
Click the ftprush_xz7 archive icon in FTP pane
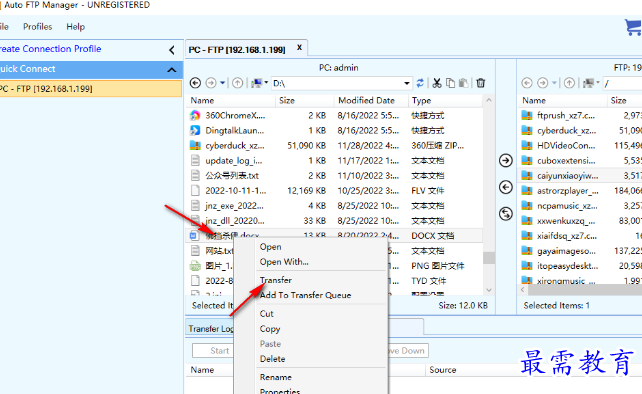tap(527, 115)
